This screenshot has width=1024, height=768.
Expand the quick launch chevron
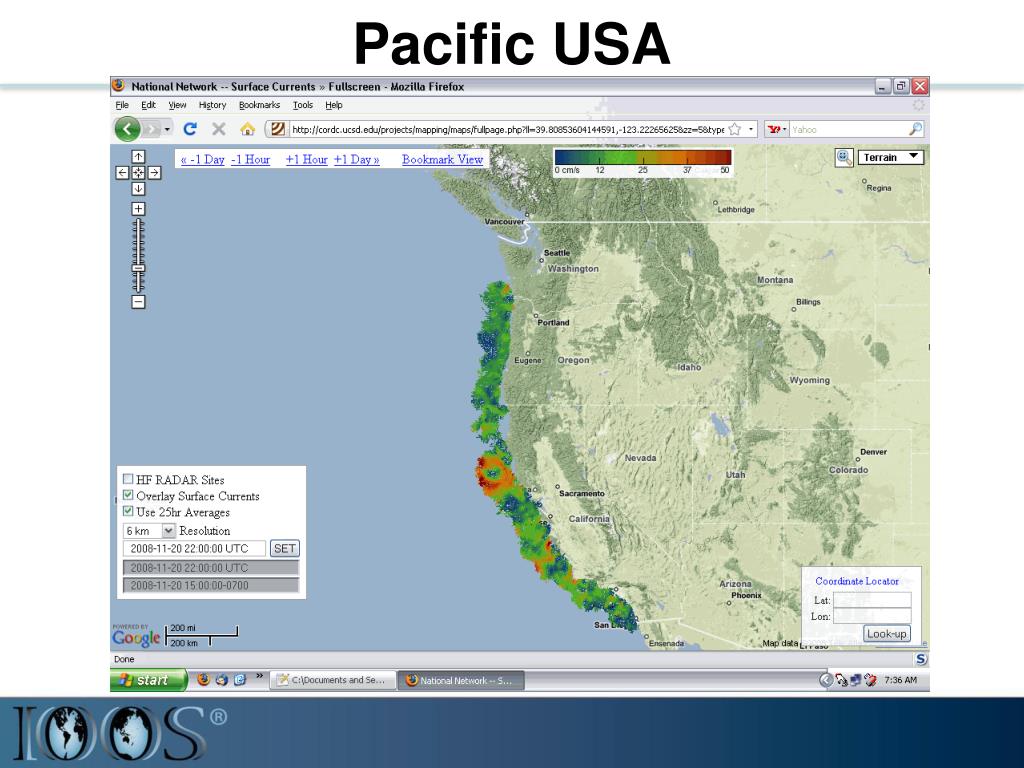(259, 676)
